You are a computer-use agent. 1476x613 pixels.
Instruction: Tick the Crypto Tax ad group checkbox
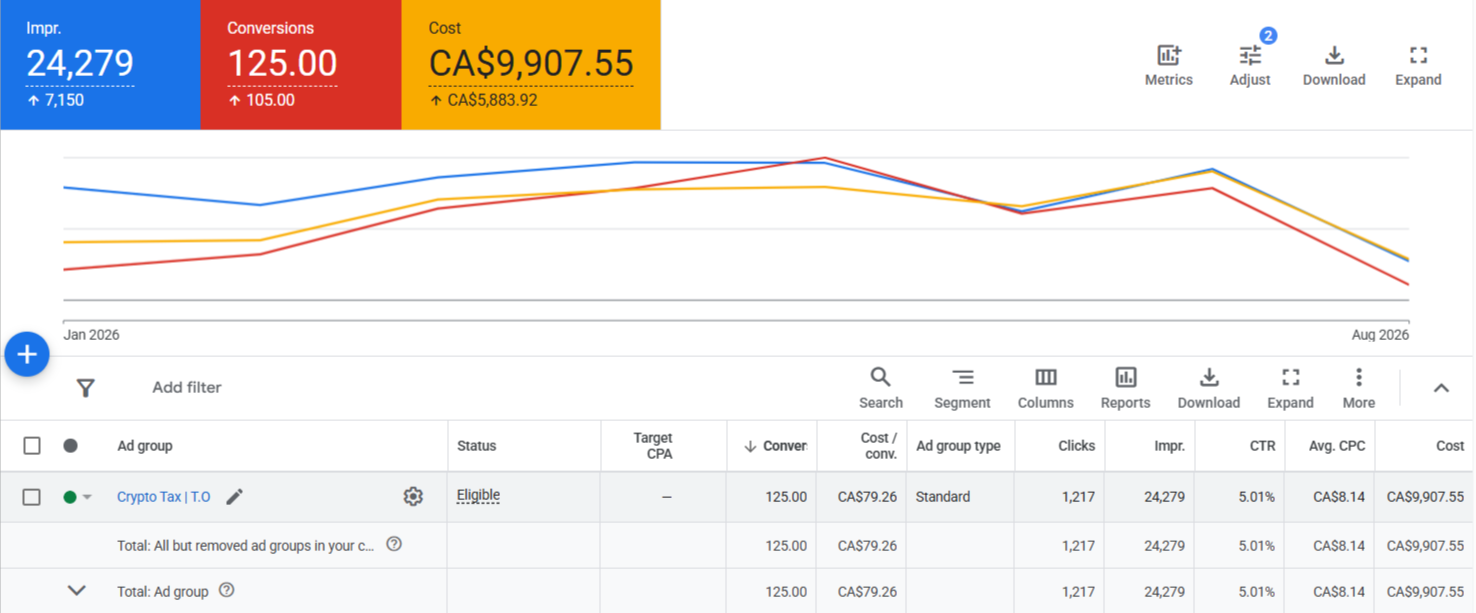pos(32,497)
